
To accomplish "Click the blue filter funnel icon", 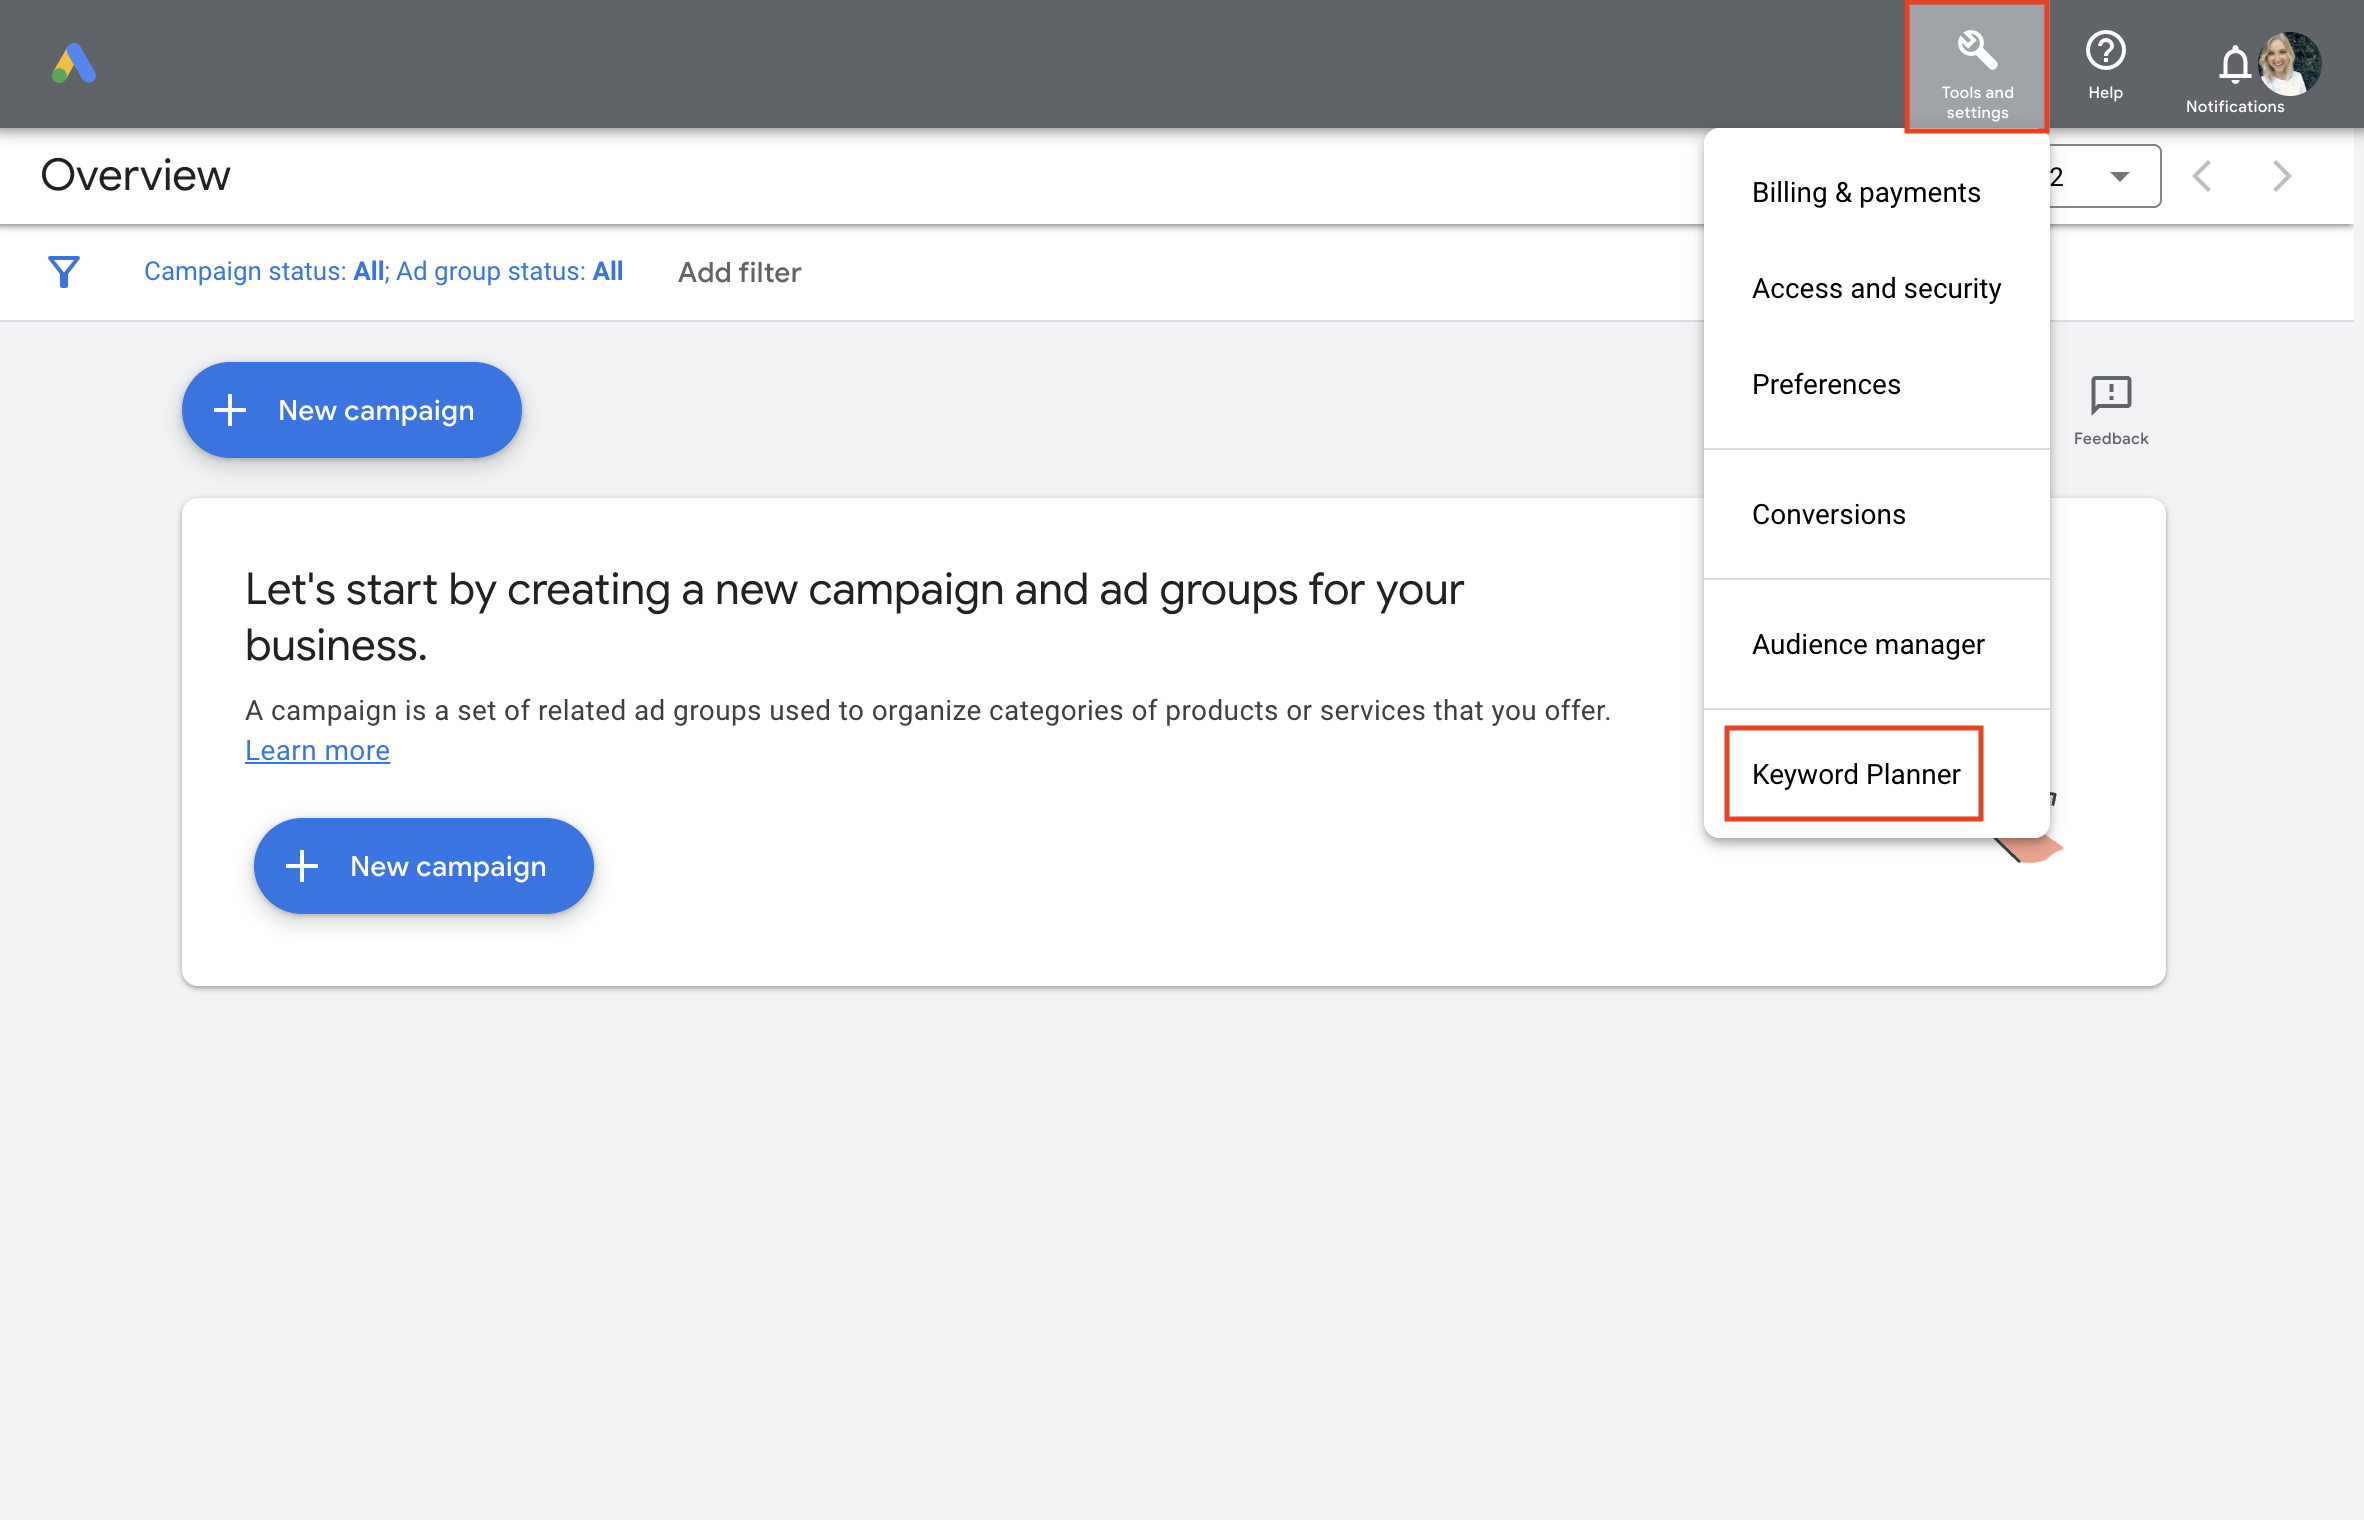I will click(x=64, y=271).
